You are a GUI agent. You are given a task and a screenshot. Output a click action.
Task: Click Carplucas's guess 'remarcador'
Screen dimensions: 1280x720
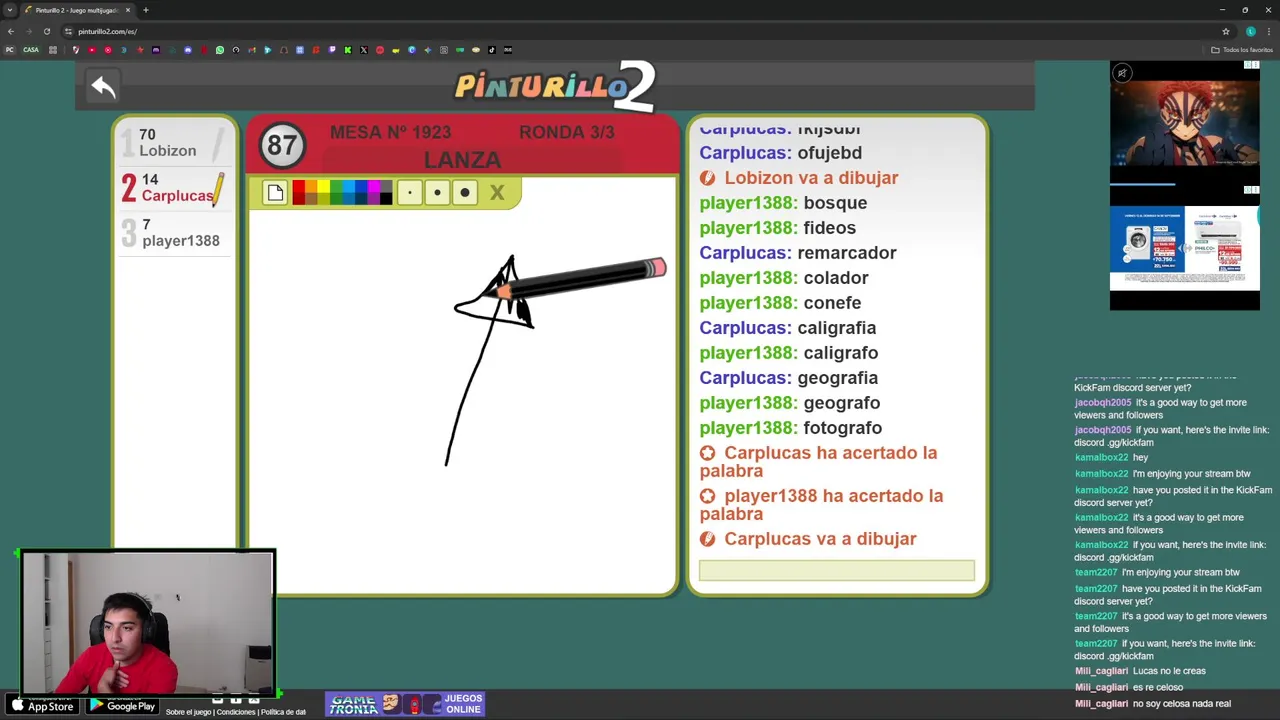click(847, 253)
